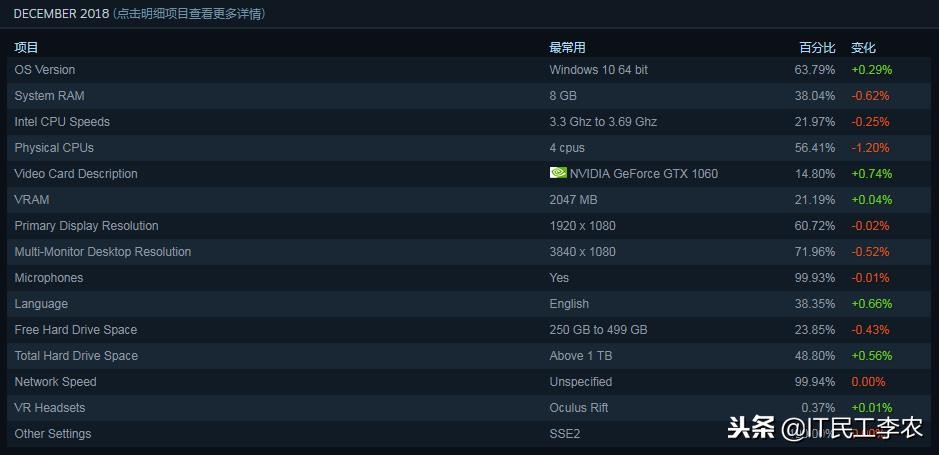Open the Language statistics row
The width and height of the screenshot is (939, 455).
pos(41,304)
